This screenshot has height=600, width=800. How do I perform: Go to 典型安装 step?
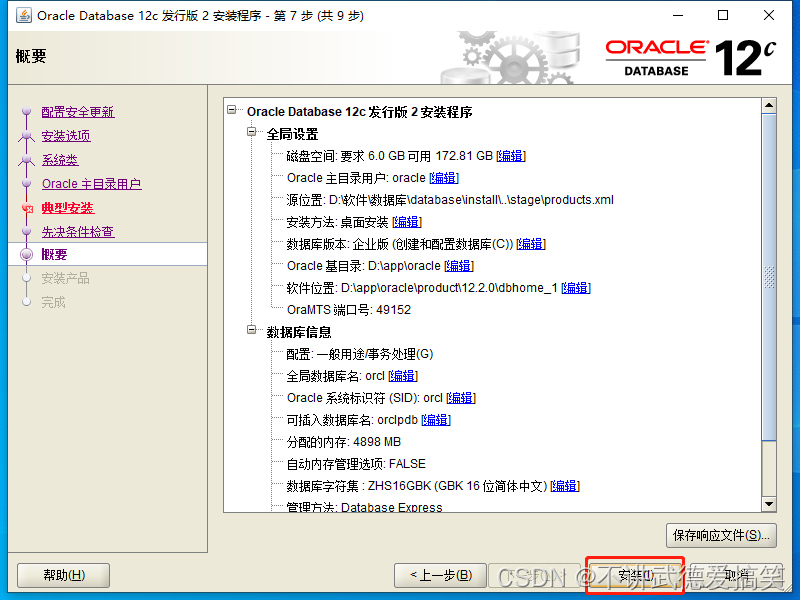click(68, 208)
